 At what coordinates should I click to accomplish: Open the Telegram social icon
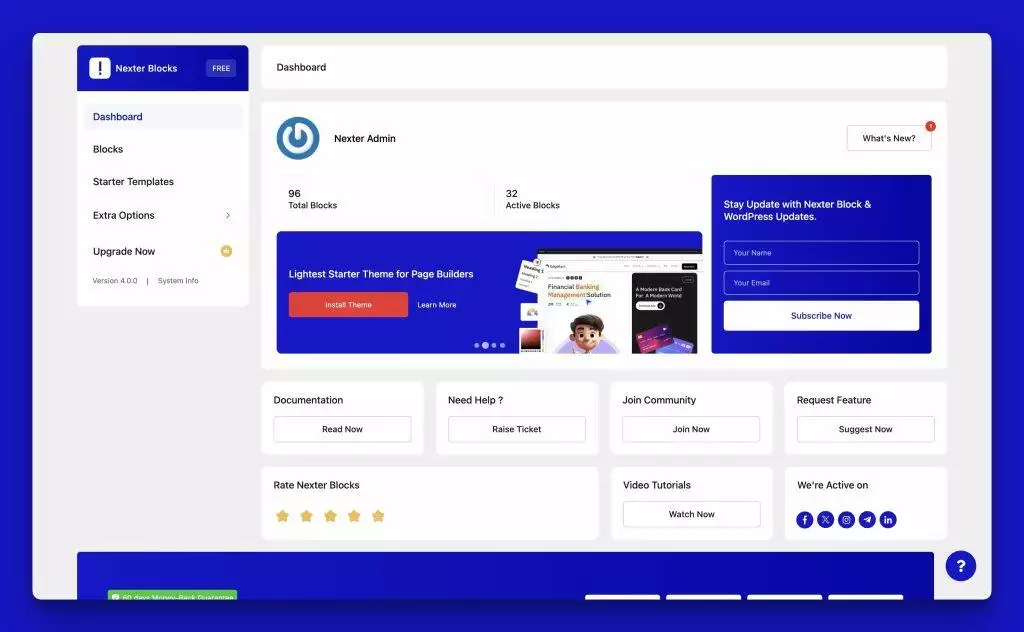(x=868, y=519)
